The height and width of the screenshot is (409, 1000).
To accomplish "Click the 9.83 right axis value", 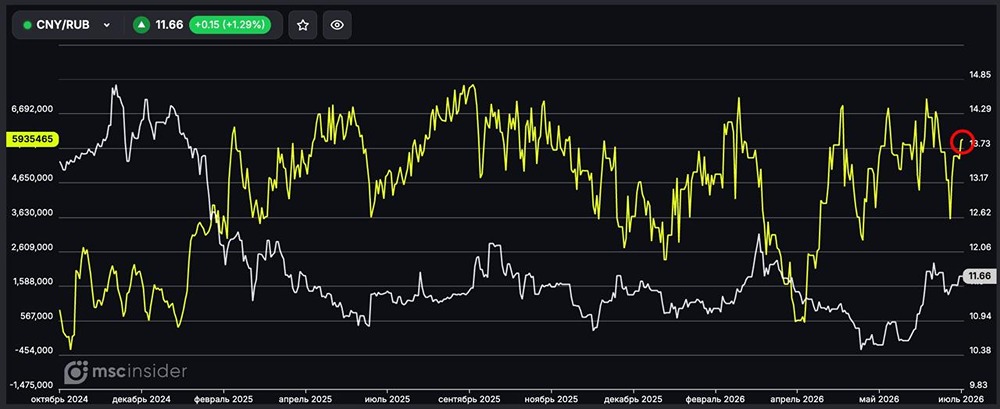I will pyautogui.click(x=980, y=385).
